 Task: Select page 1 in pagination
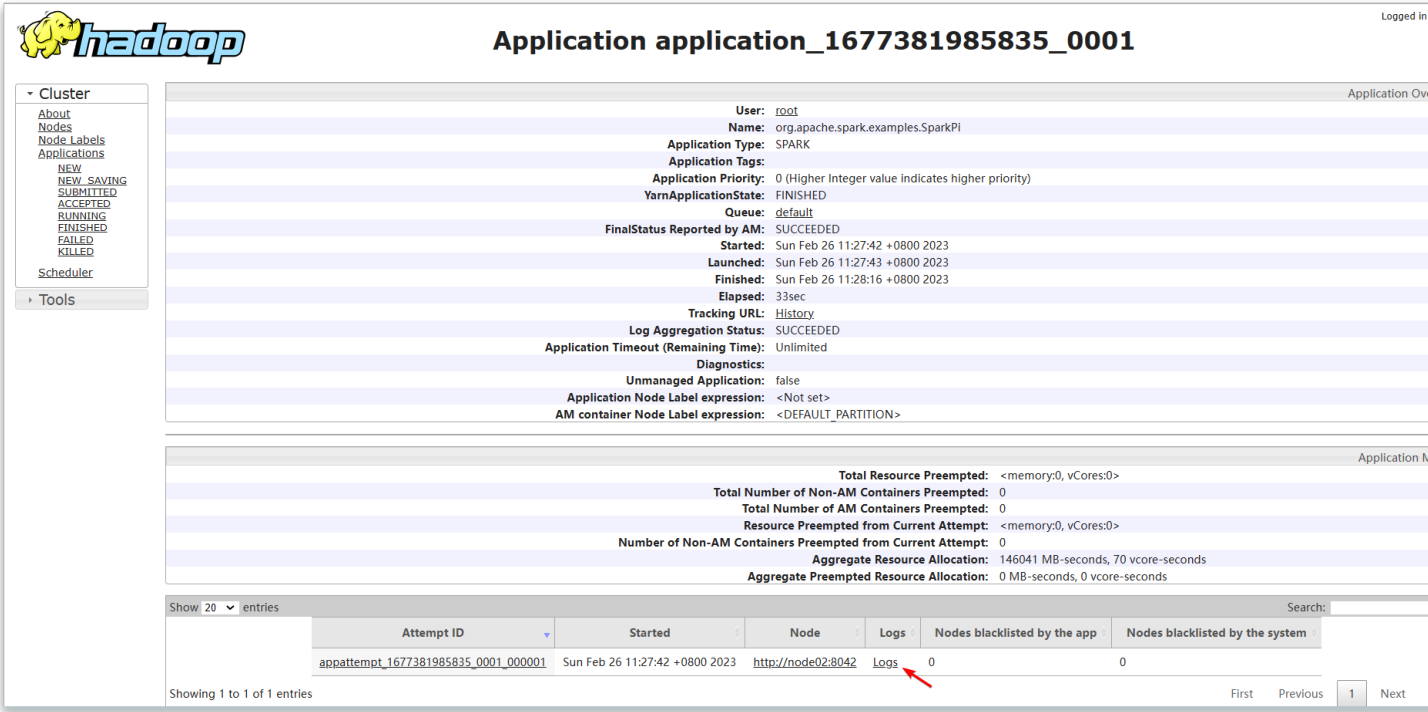click(x=1352, y=693)
